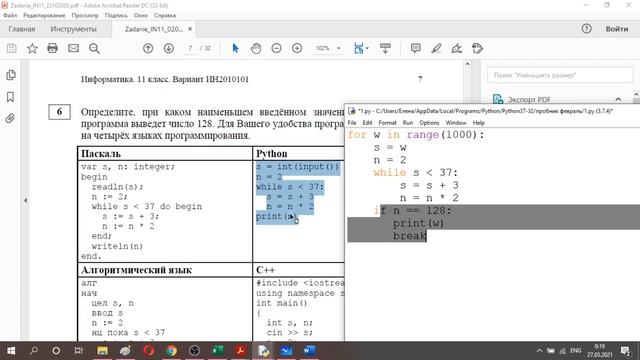
Task: Click the envelope email icon
Action: [73, 49]
